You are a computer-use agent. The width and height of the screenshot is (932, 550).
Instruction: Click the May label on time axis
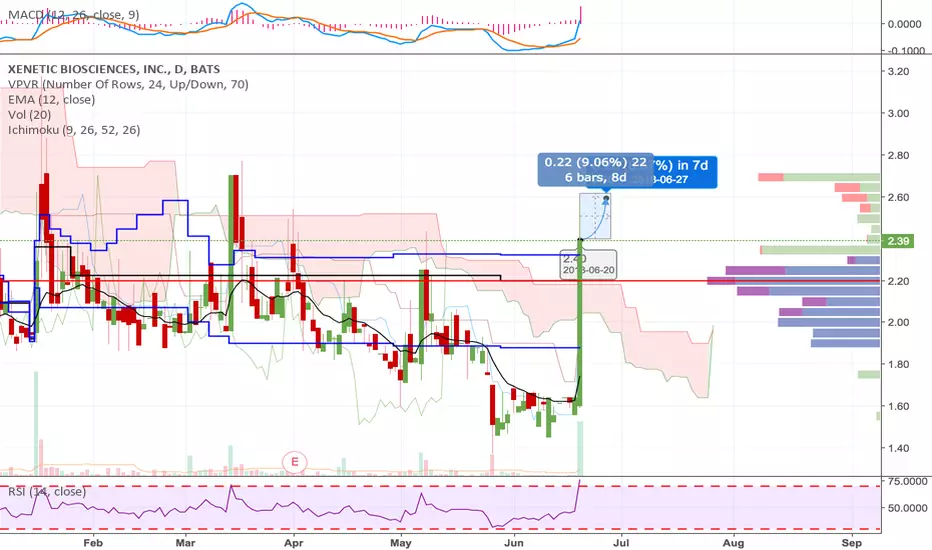point(401,543)
